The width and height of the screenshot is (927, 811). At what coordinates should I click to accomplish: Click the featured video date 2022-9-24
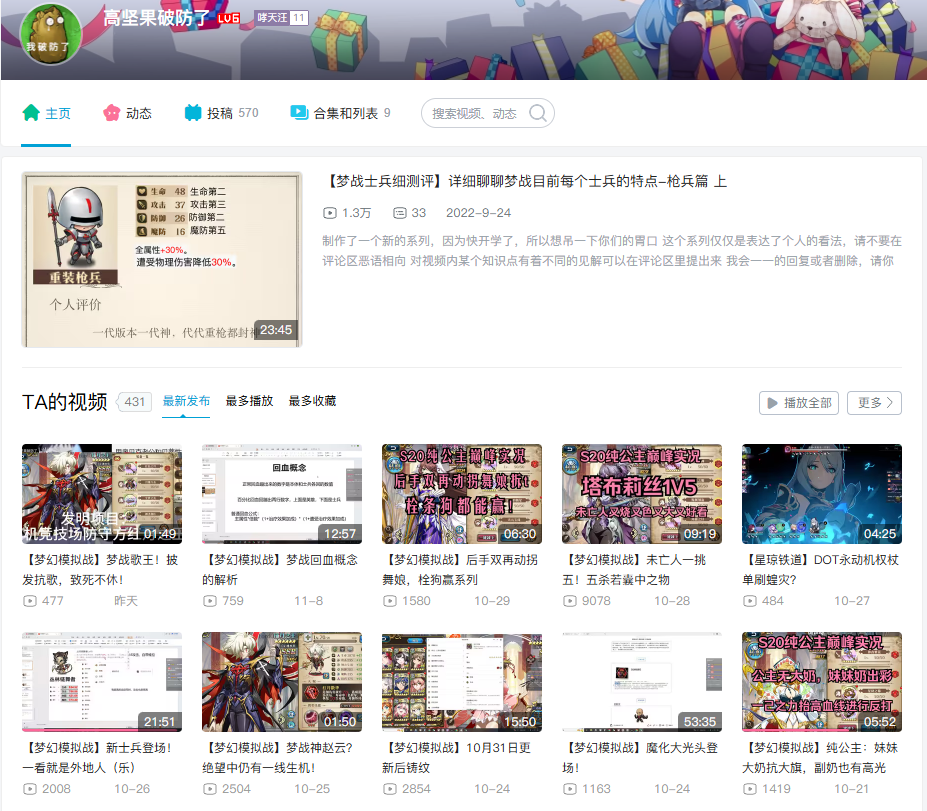(478, 213)
